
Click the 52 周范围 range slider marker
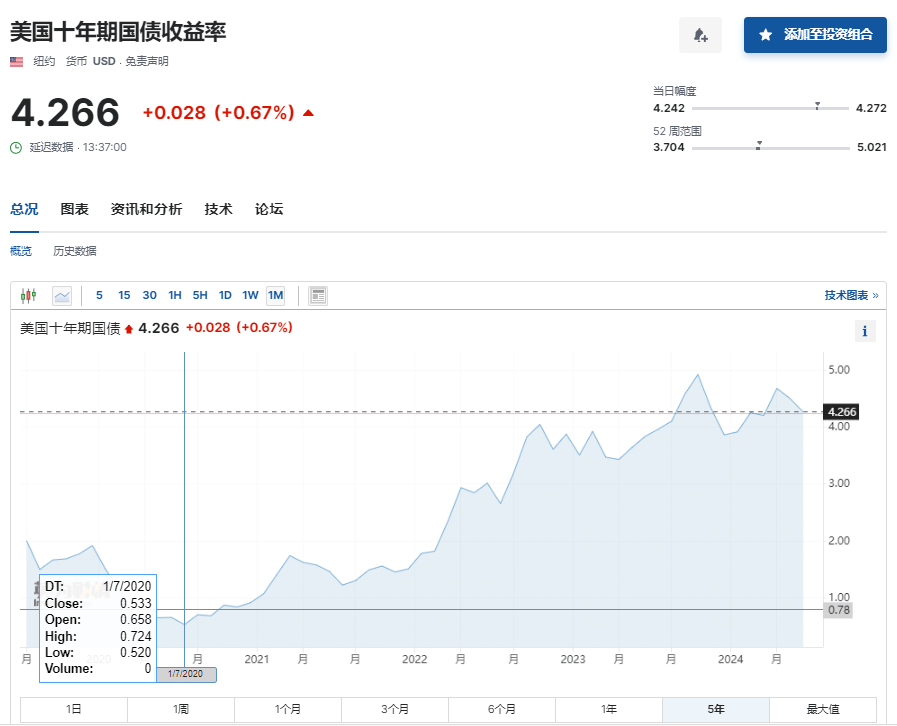click(759, 146)
